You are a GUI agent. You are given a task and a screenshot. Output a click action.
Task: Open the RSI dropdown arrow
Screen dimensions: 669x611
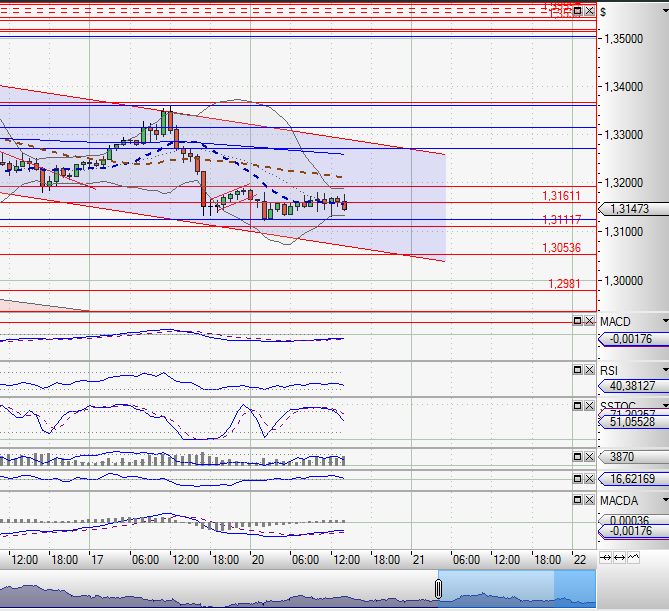tap(665, 370)
